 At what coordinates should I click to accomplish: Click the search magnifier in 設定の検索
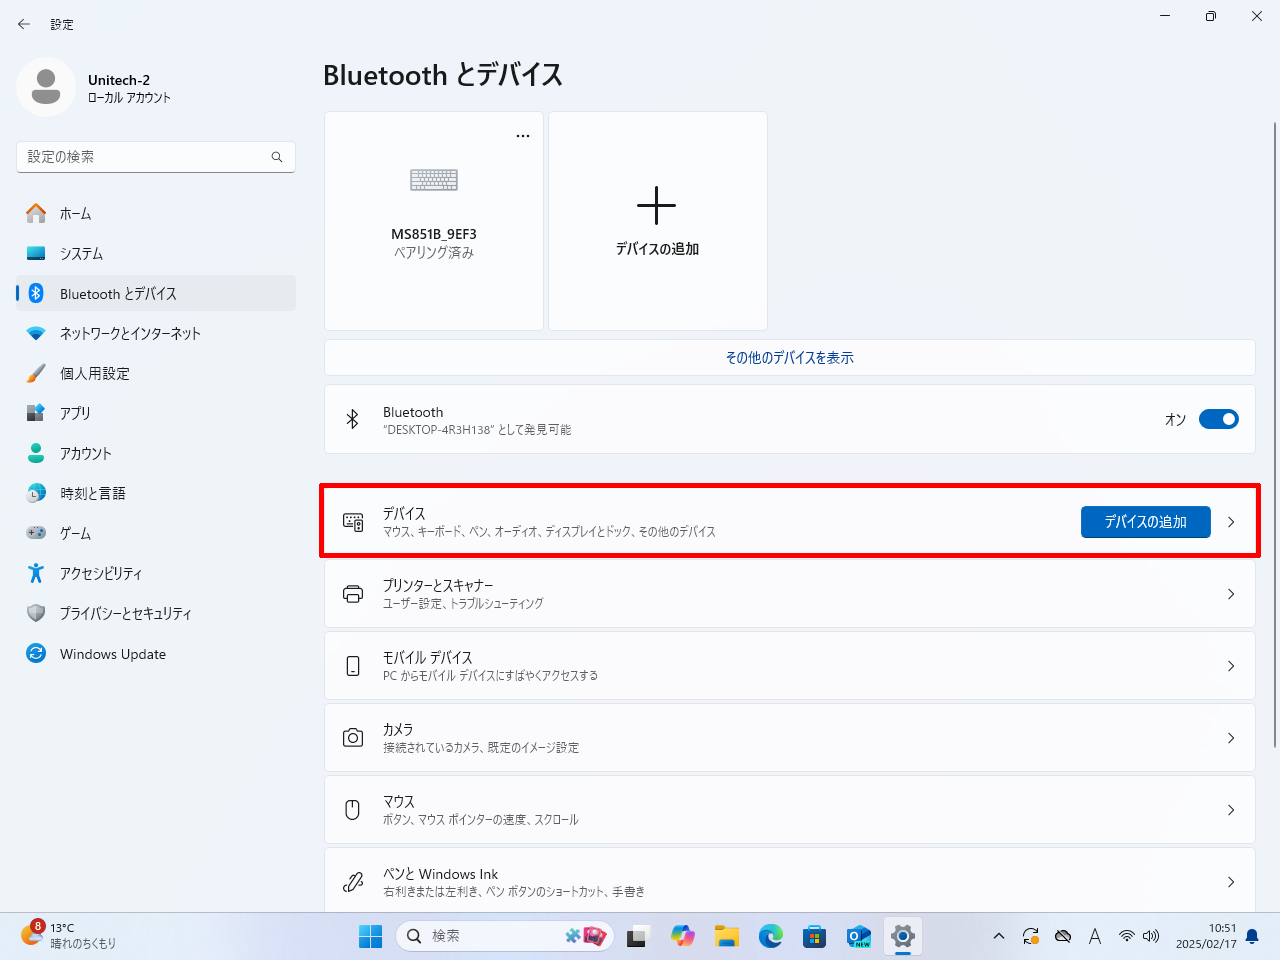pyautogui.click(x=277, y=157)
